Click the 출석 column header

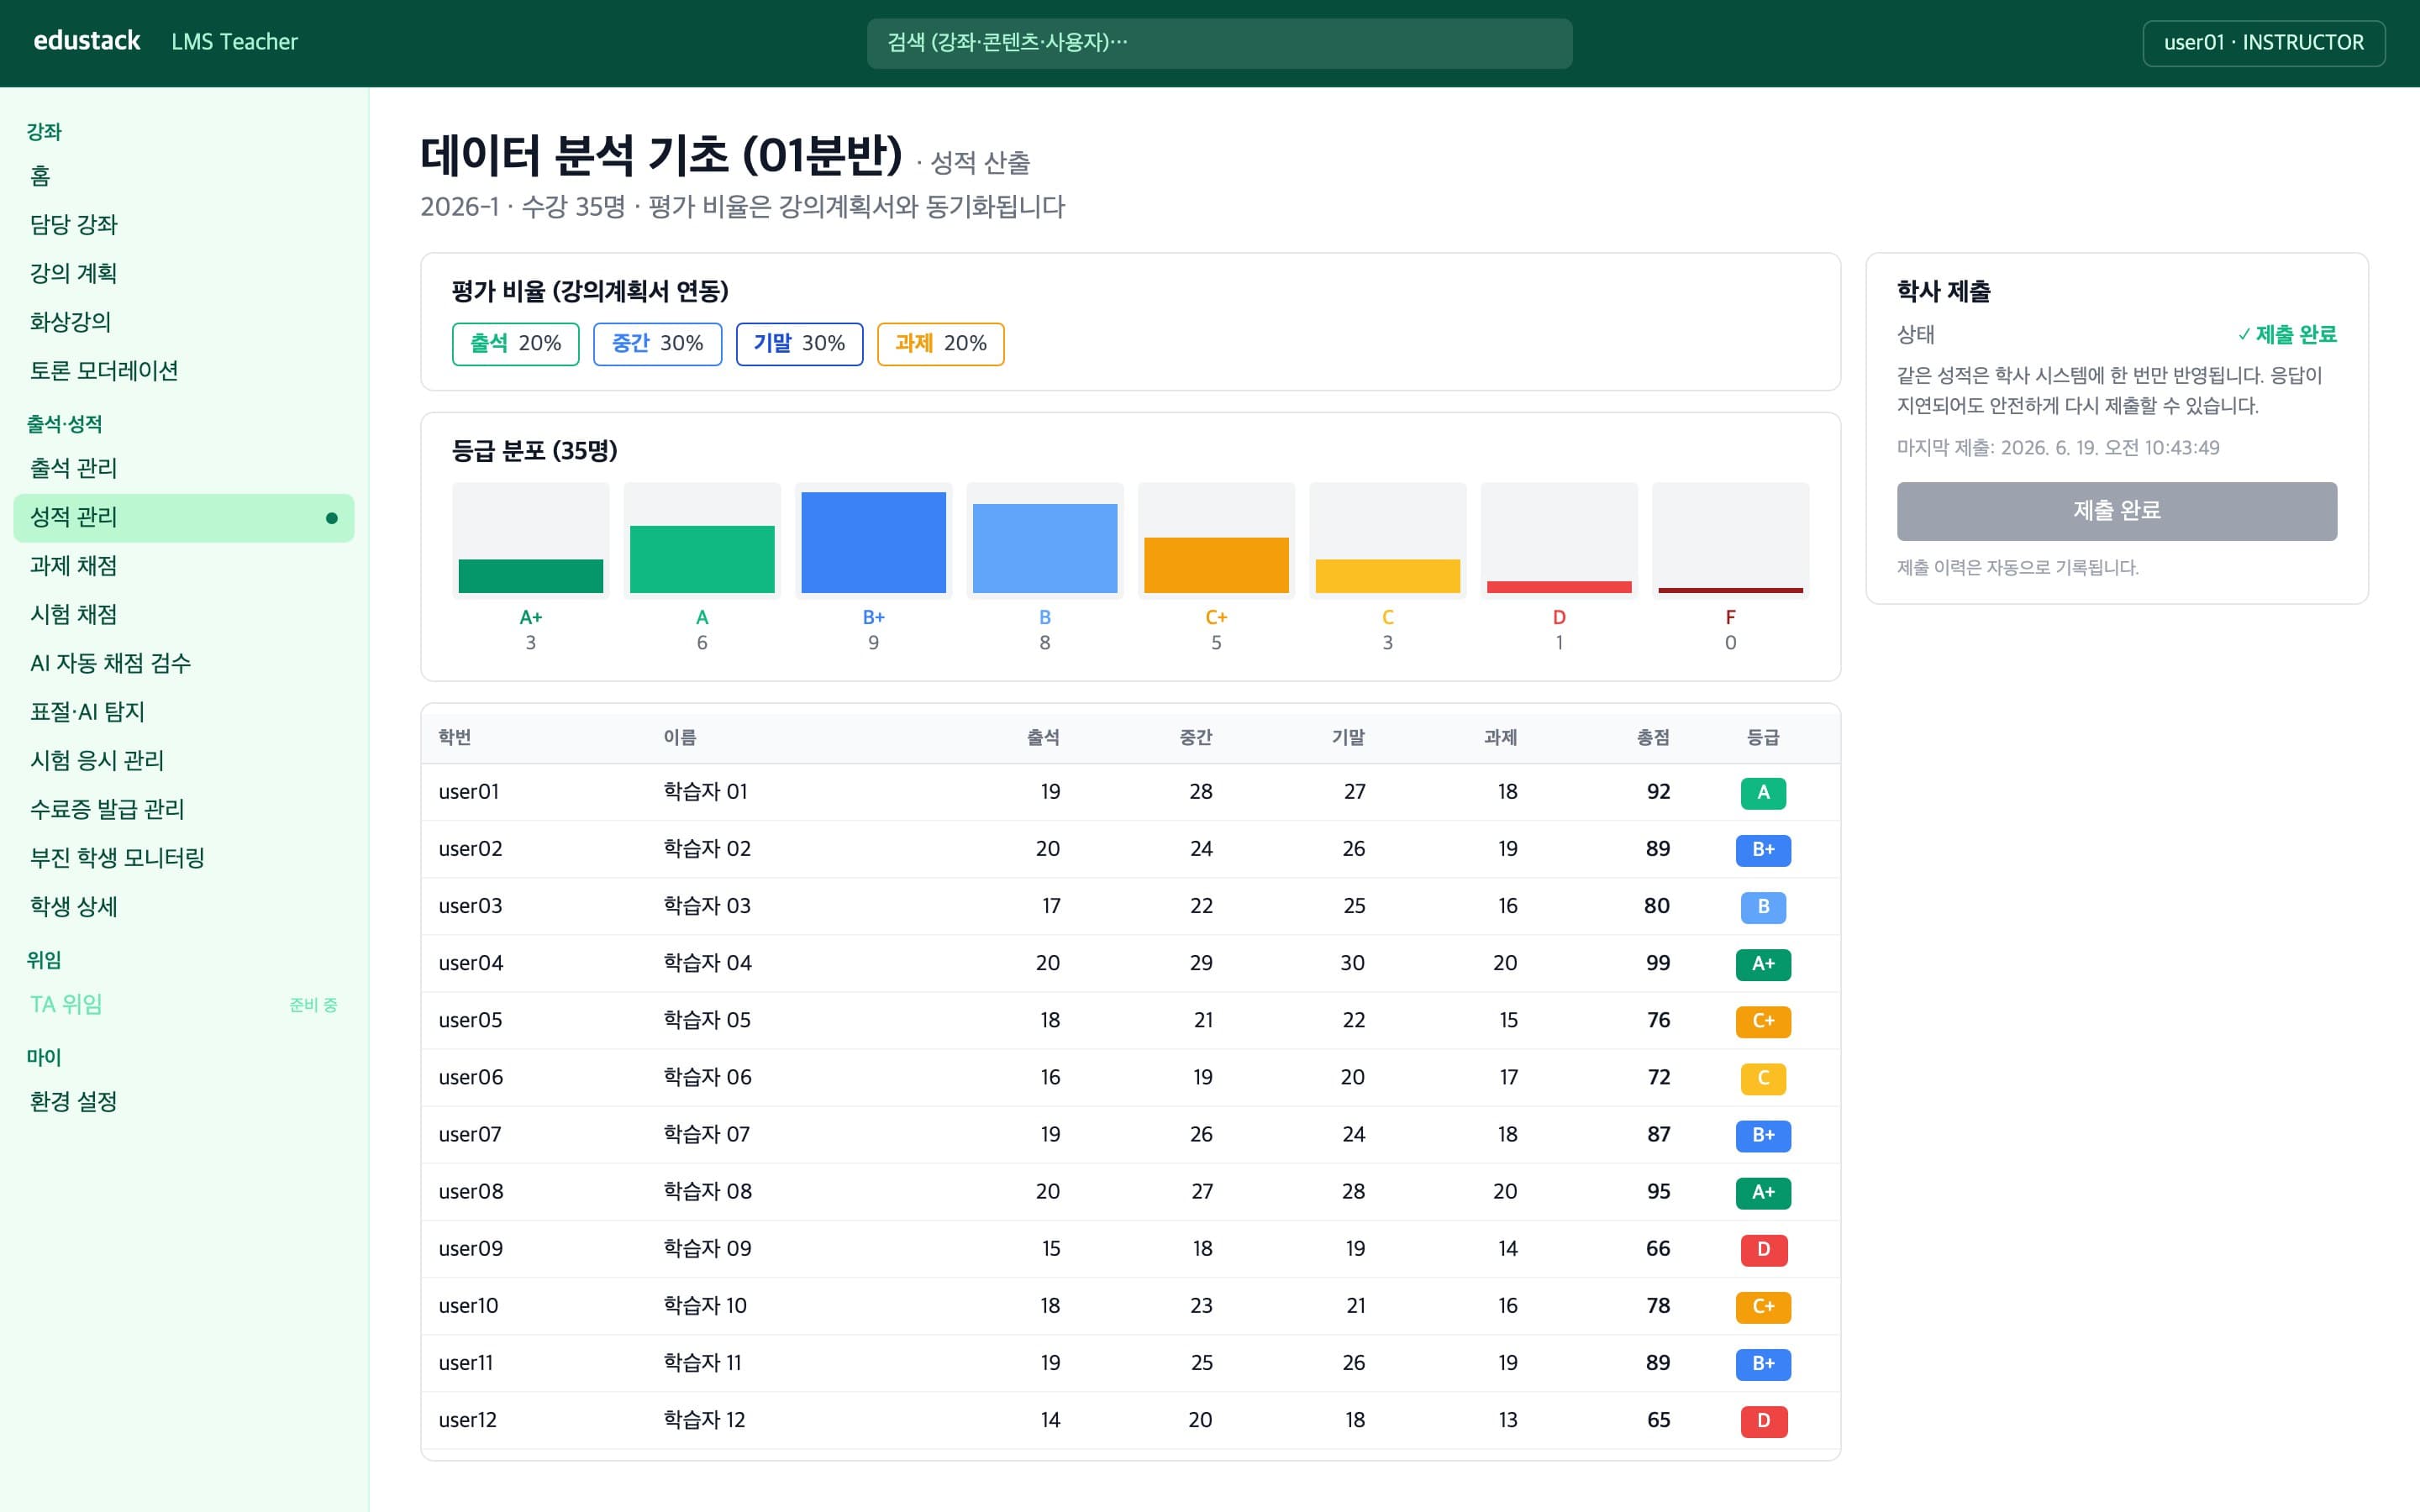[x=1043, y=737]
